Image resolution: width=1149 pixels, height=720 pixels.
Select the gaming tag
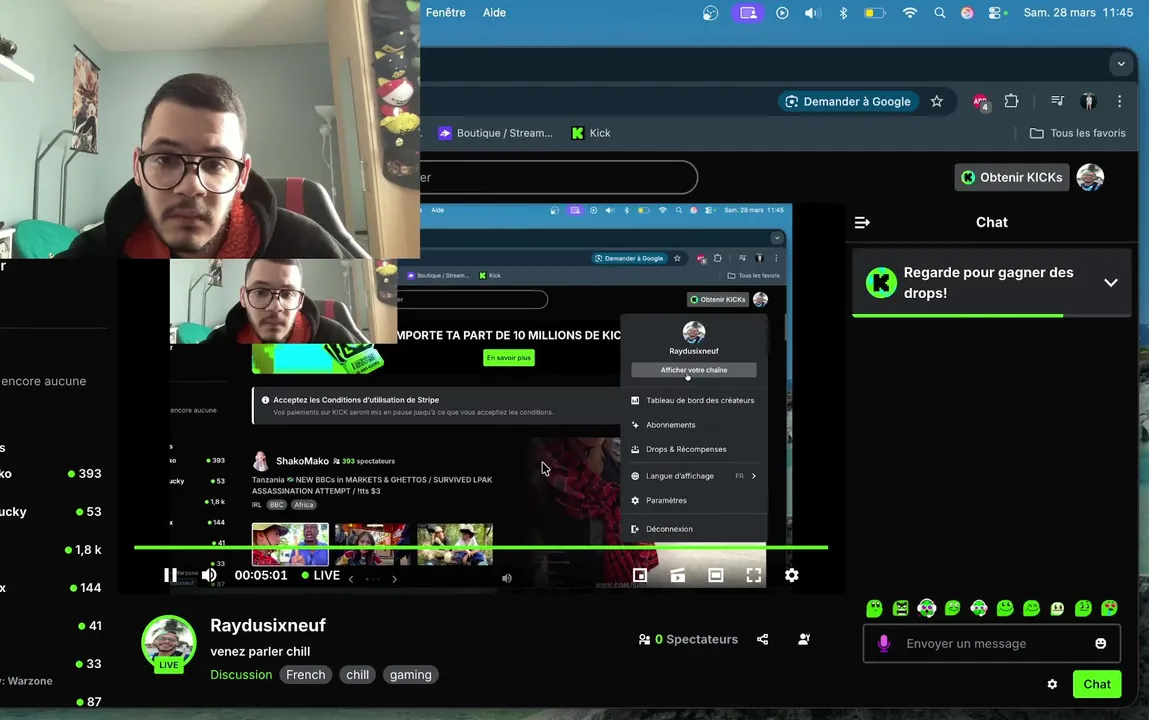[x=410, y=675]
